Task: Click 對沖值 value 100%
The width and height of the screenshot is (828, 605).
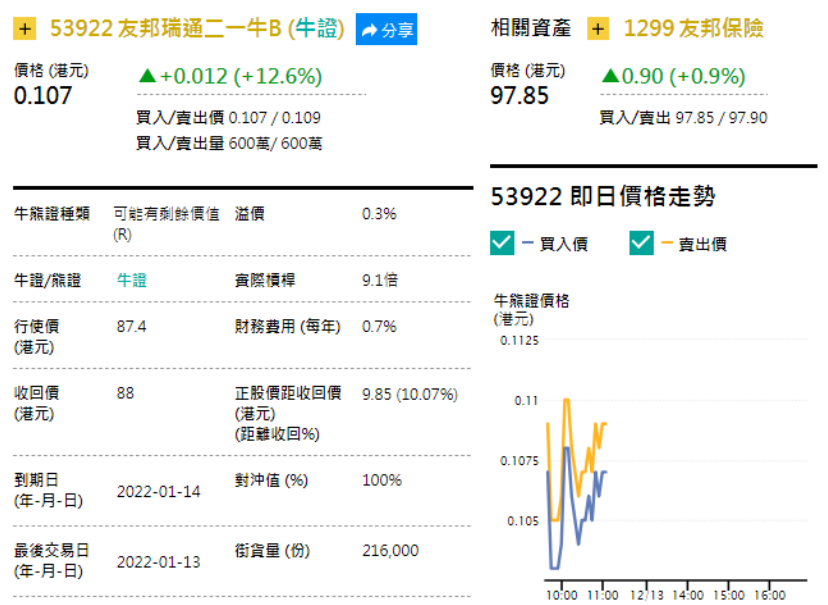Action: (381, 480)
